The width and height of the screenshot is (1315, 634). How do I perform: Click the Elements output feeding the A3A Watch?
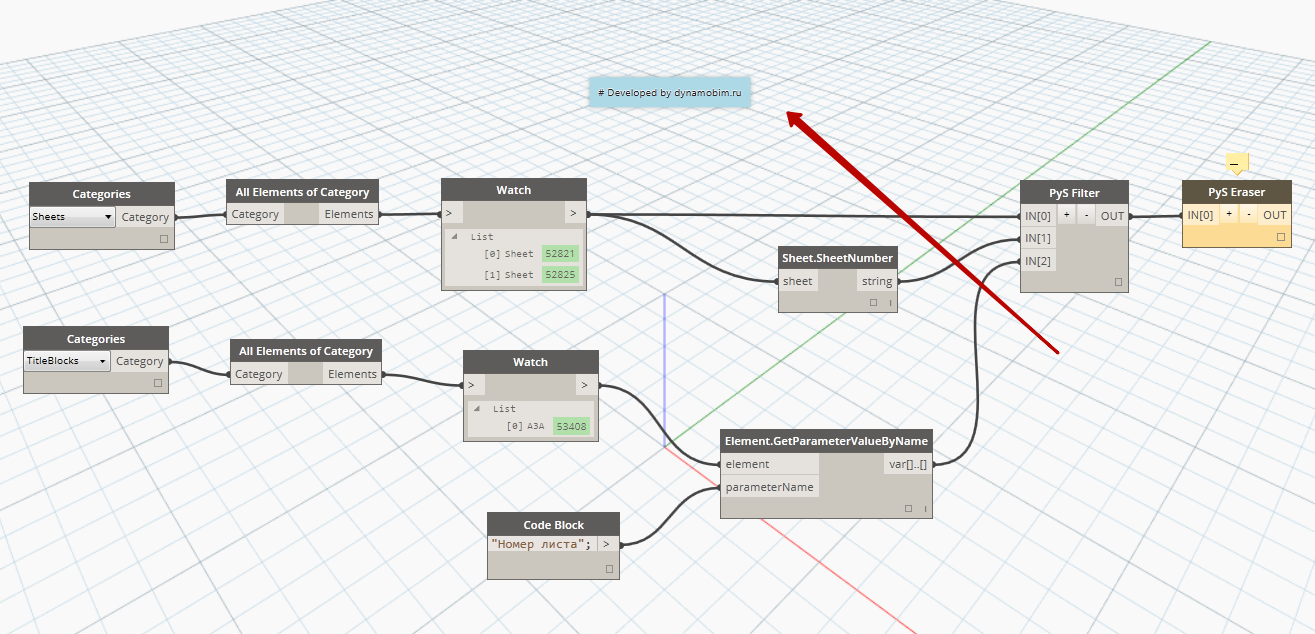coord(353,374)
